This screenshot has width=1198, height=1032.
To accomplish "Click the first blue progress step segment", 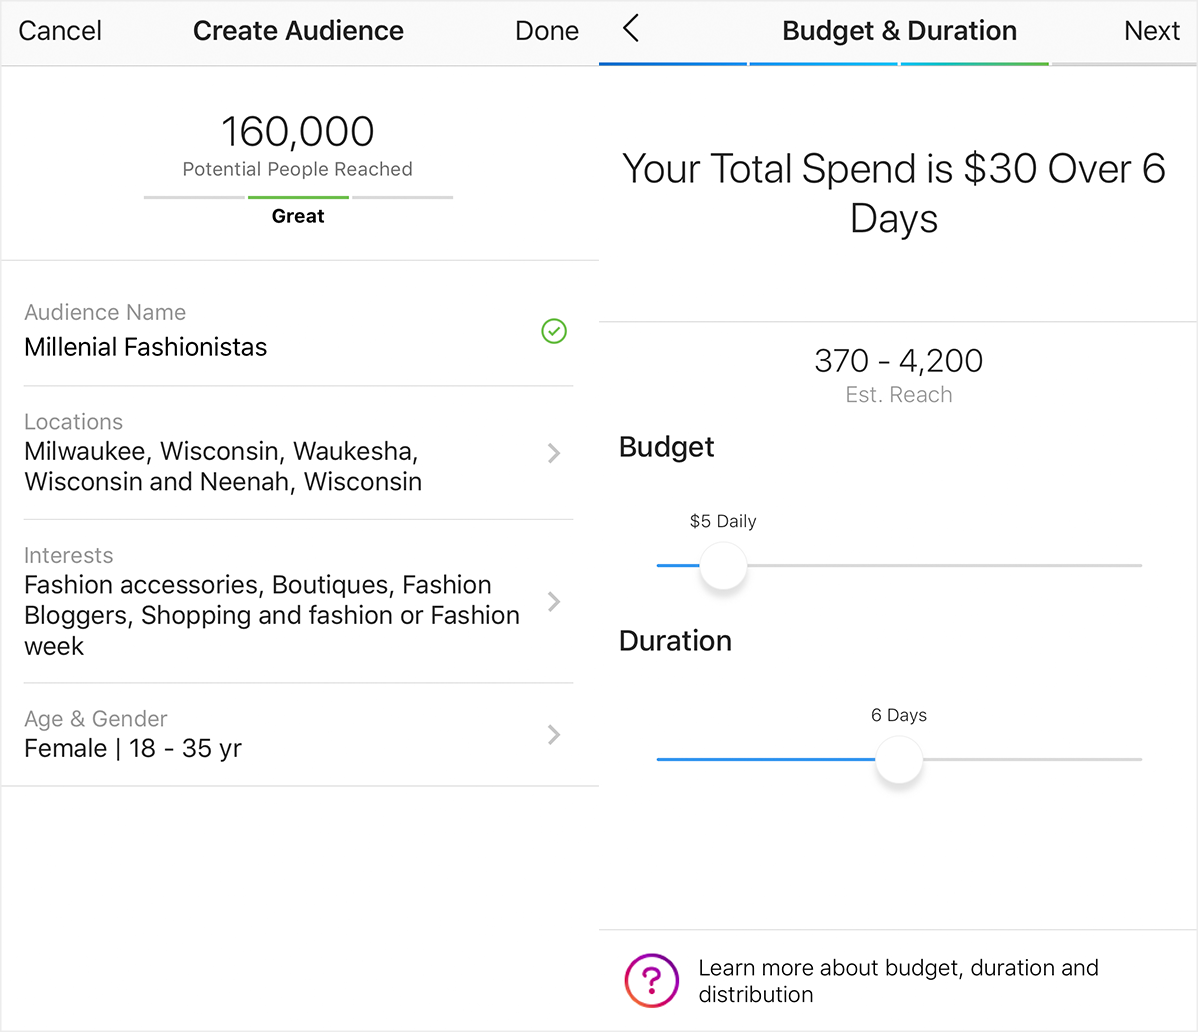I will pos(673,64).
